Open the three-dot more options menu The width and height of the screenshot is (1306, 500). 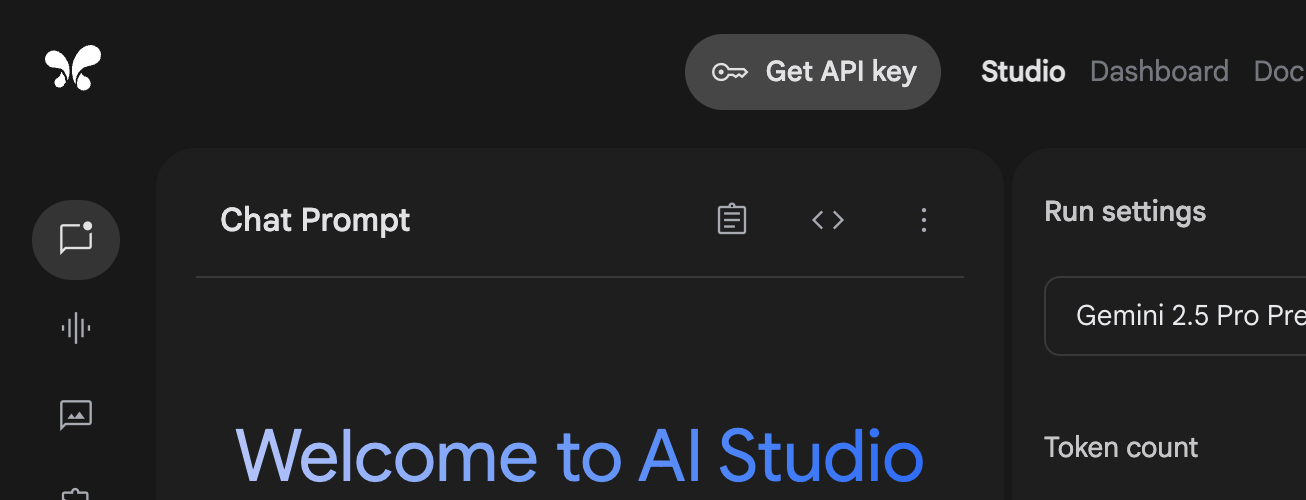924,220
